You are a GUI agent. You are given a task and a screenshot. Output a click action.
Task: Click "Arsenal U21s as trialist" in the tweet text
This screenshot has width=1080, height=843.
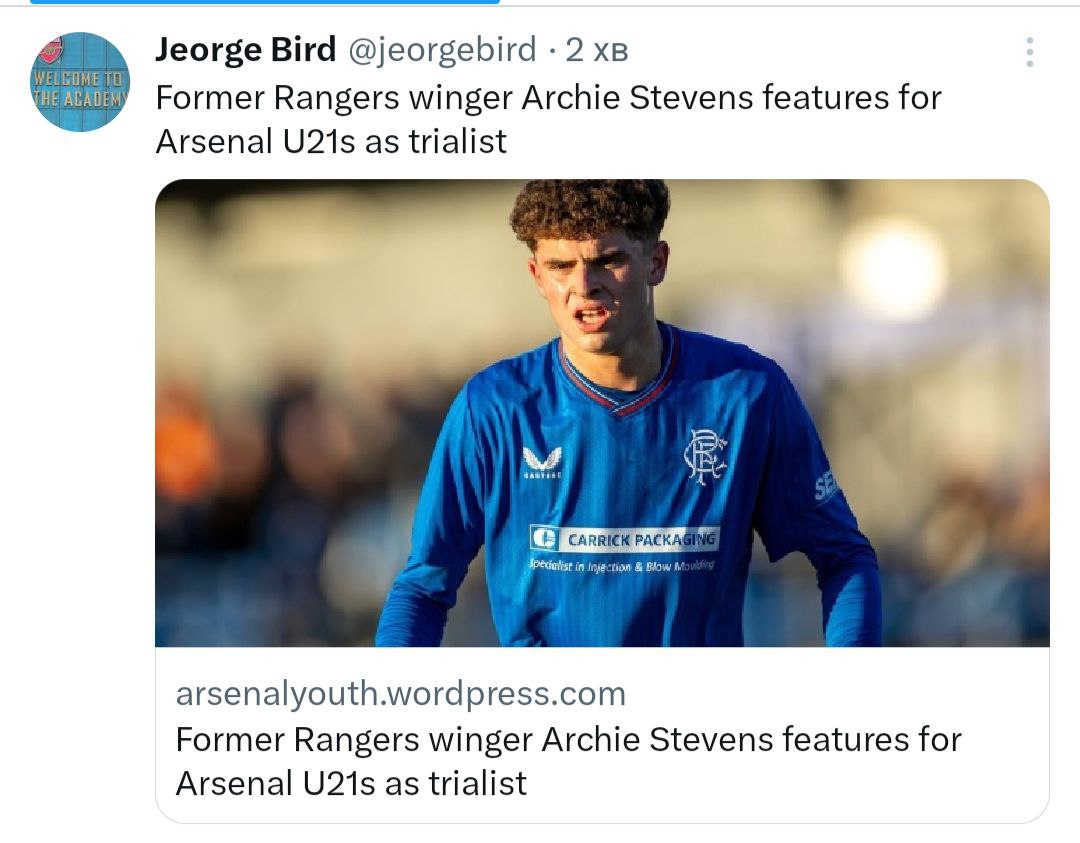(x=331, y=141)
